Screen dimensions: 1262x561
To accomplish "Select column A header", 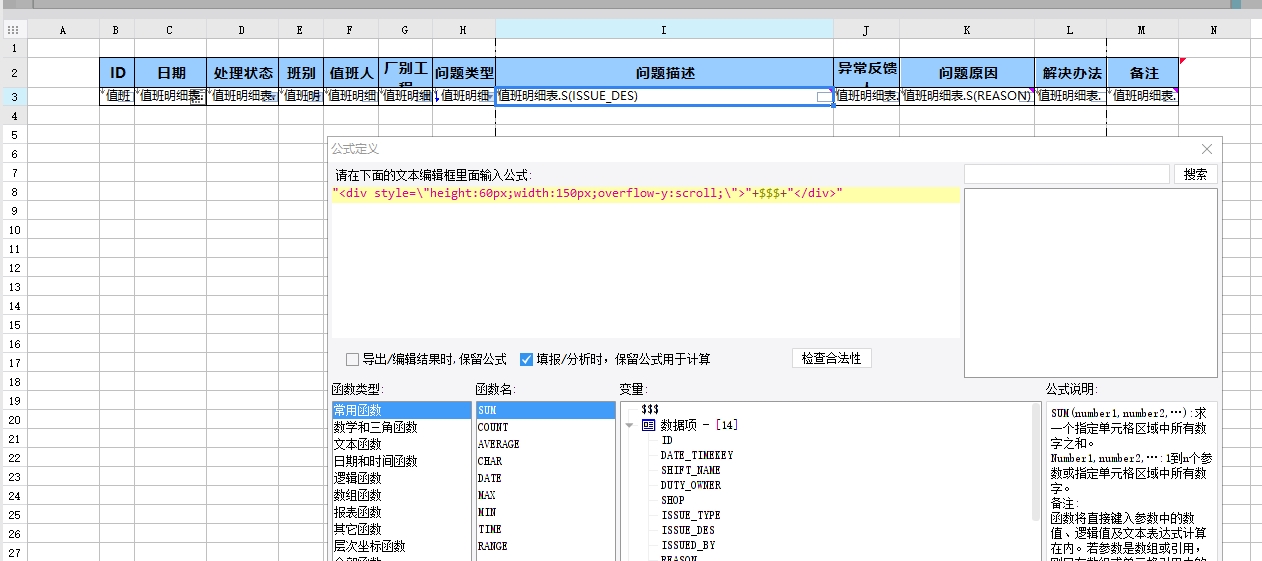I will pyautogui.click(x=63, y=30).
